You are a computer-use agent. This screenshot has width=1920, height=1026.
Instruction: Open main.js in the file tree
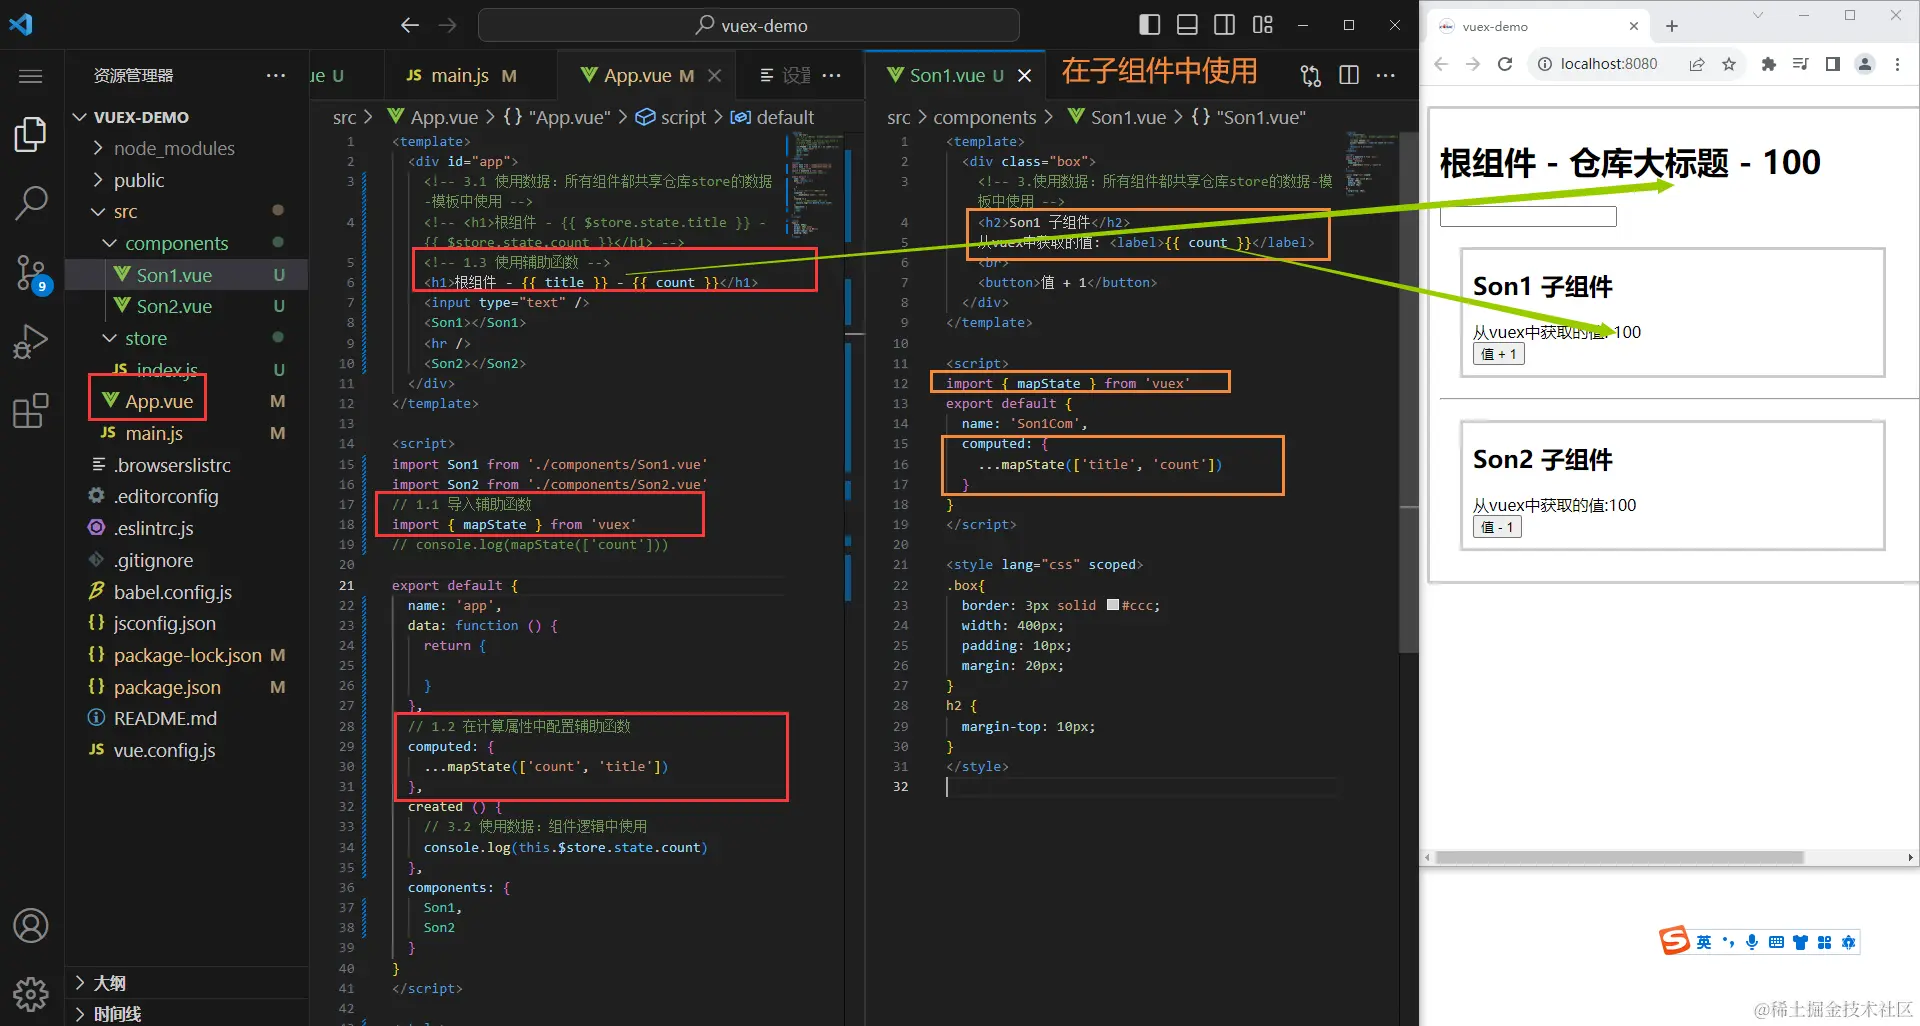154,434
